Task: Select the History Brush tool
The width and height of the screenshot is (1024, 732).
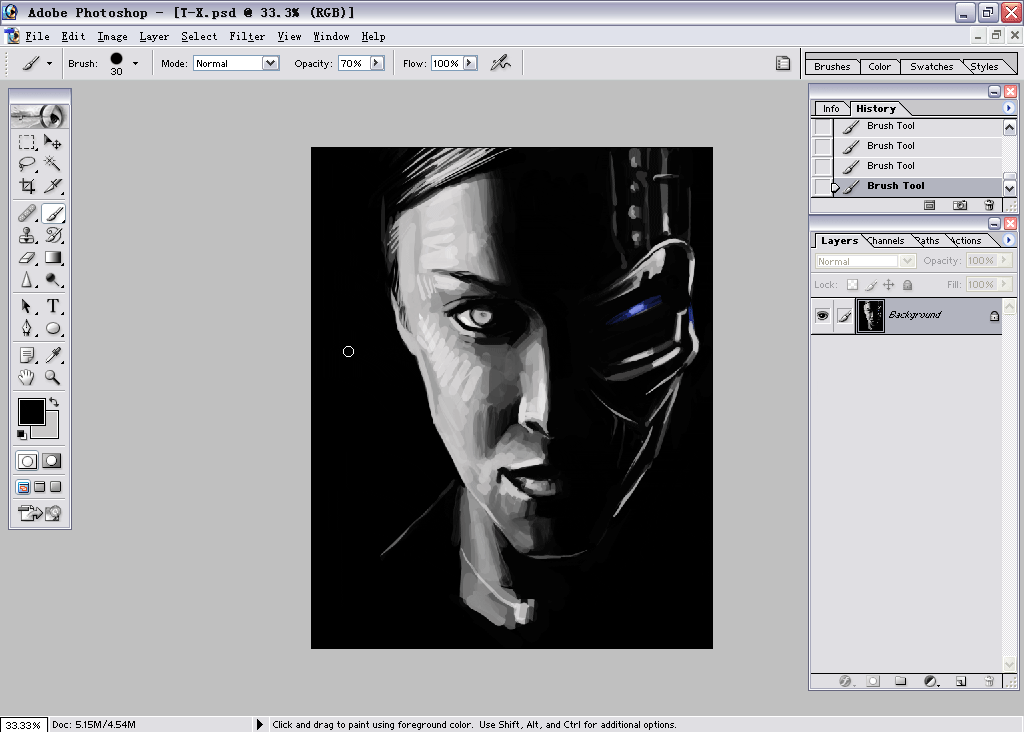Action: (52, 235)
